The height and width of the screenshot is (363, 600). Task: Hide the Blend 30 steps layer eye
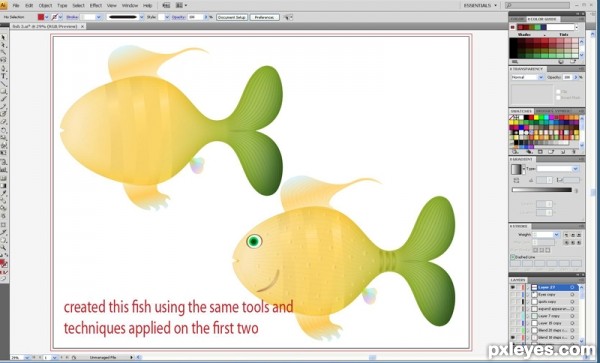click(x=513, y=338)
